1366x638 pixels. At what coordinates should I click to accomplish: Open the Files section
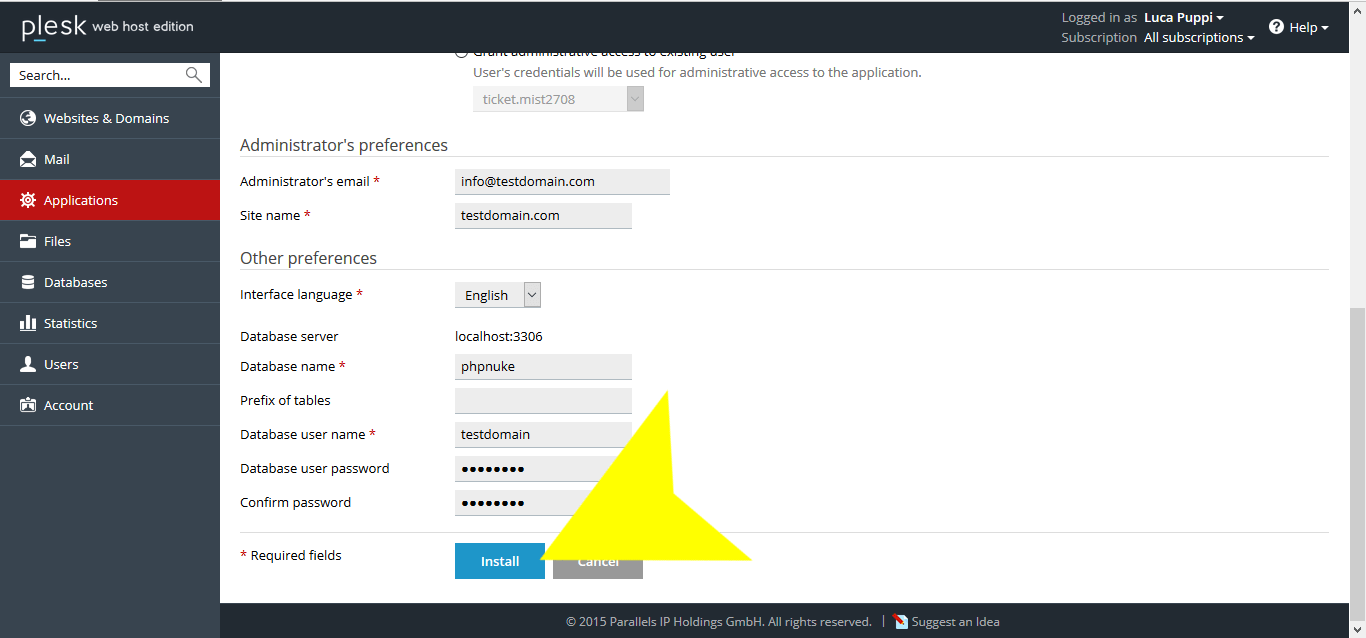(x=110, y=241)
